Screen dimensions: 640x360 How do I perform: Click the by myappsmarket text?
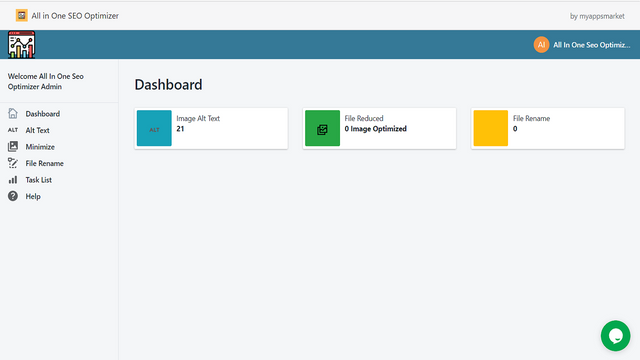pos(597,16)
